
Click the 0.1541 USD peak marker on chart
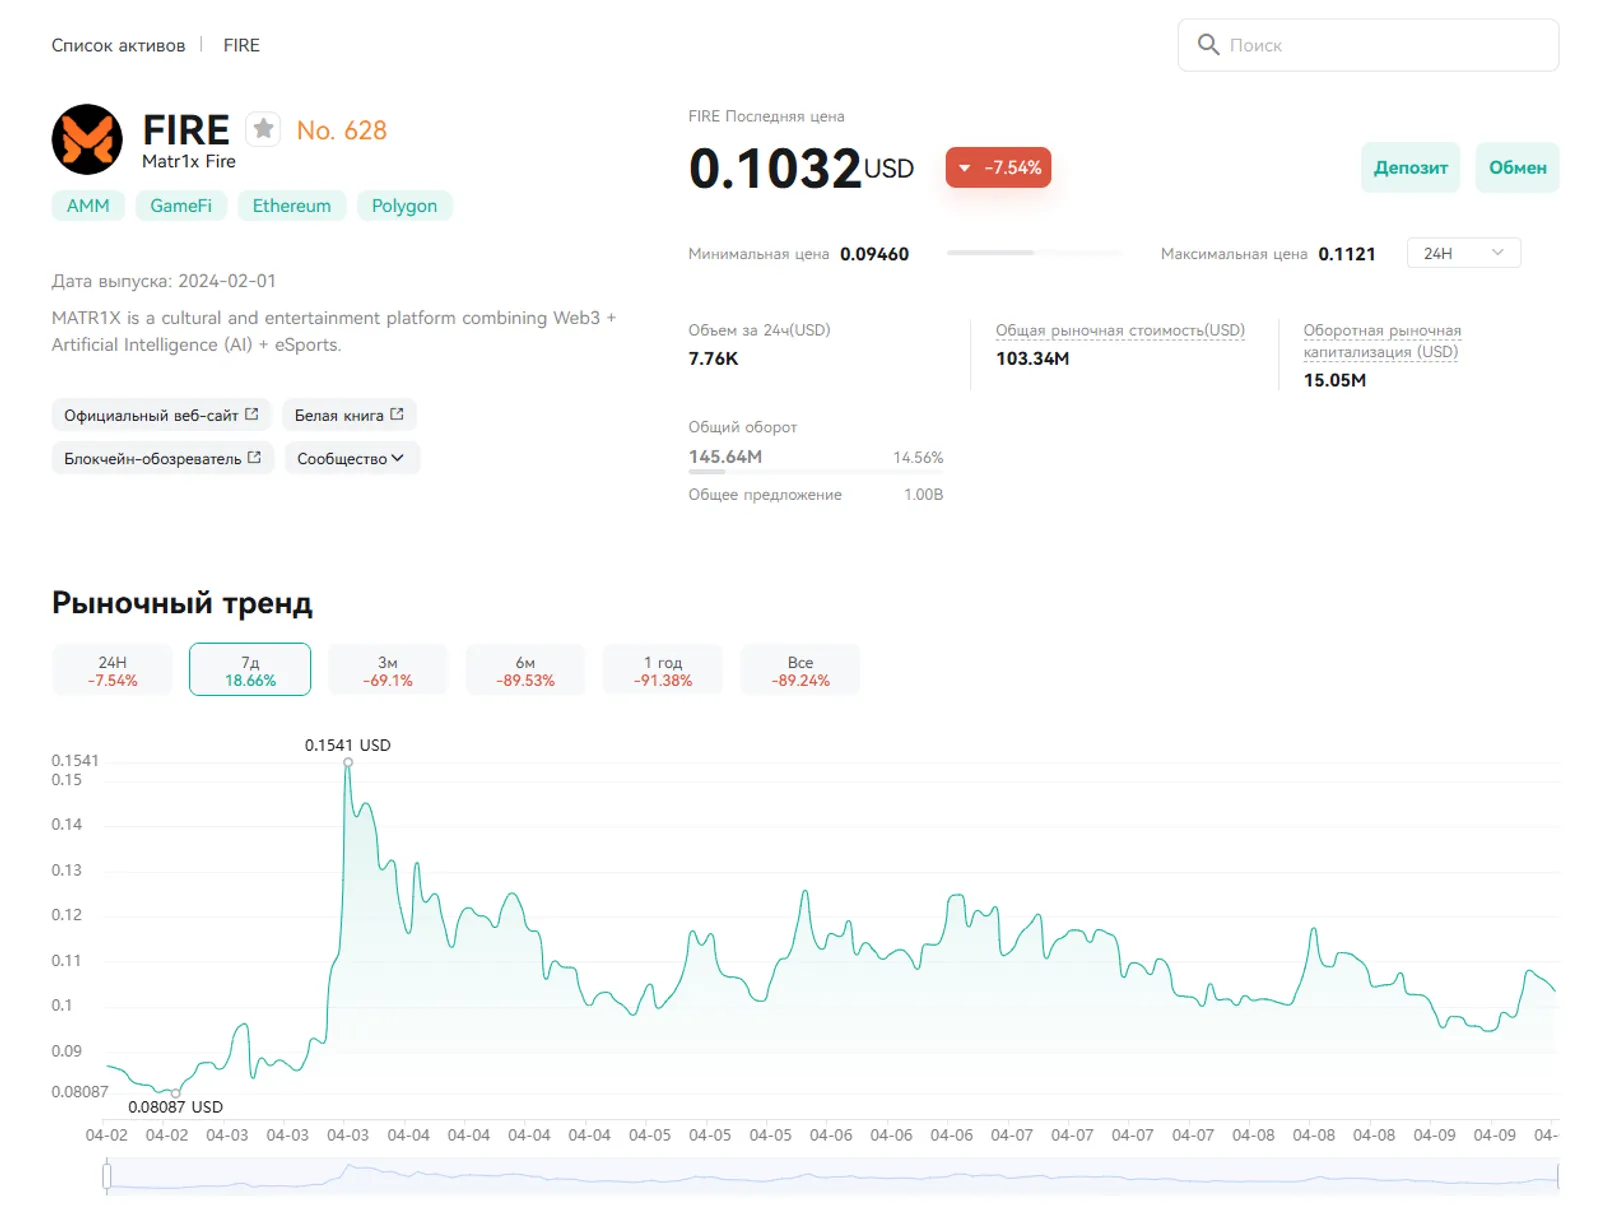click(x=348, y=762)
